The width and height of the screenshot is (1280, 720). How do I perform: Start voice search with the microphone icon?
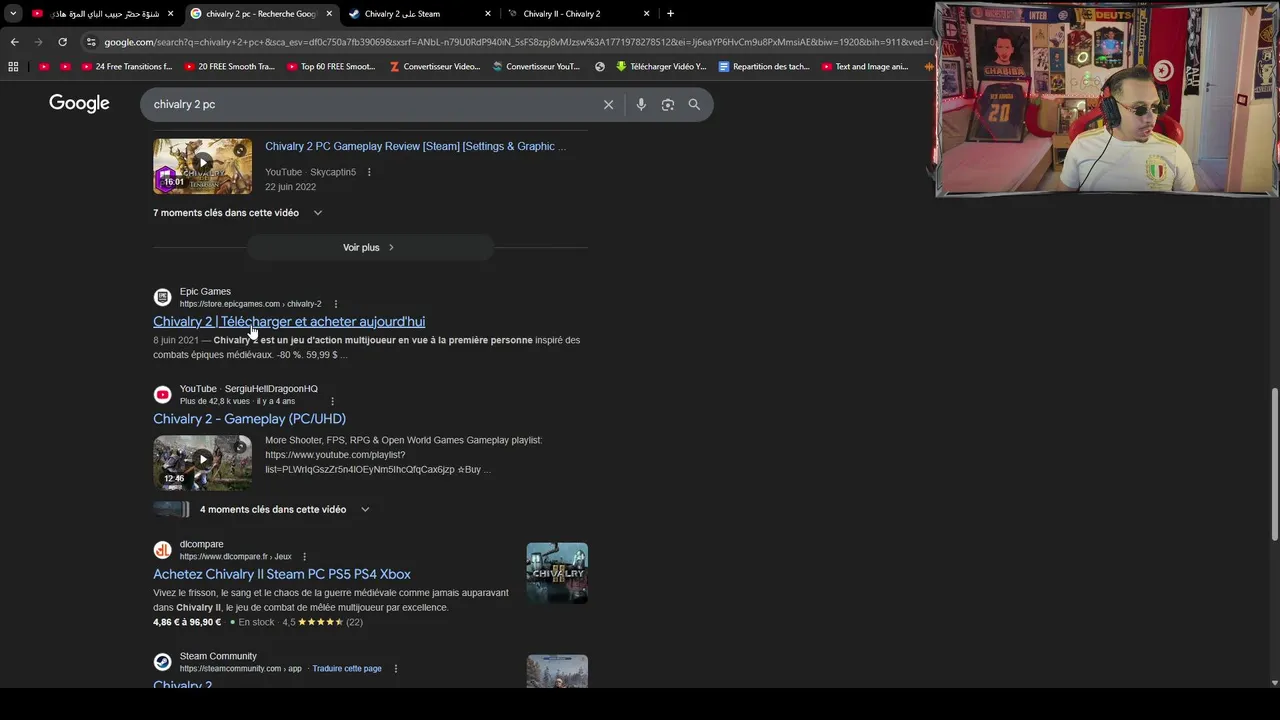coord(641,104)
